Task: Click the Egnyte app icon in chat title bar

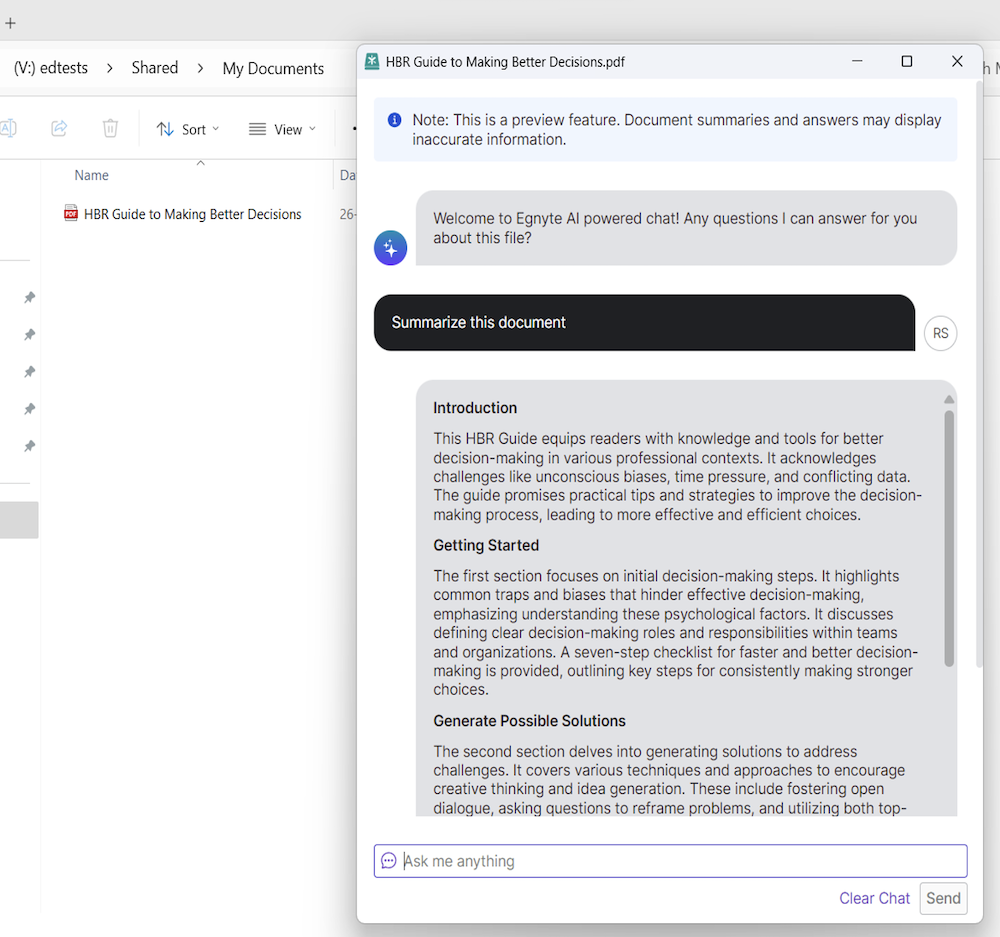Action: (x=372, y=61)
